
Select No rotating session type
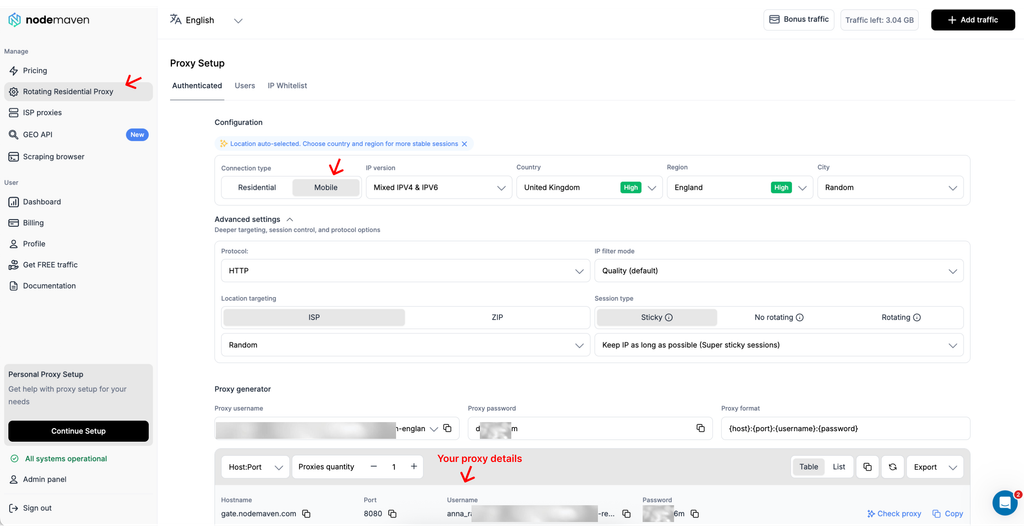(779, 317)
